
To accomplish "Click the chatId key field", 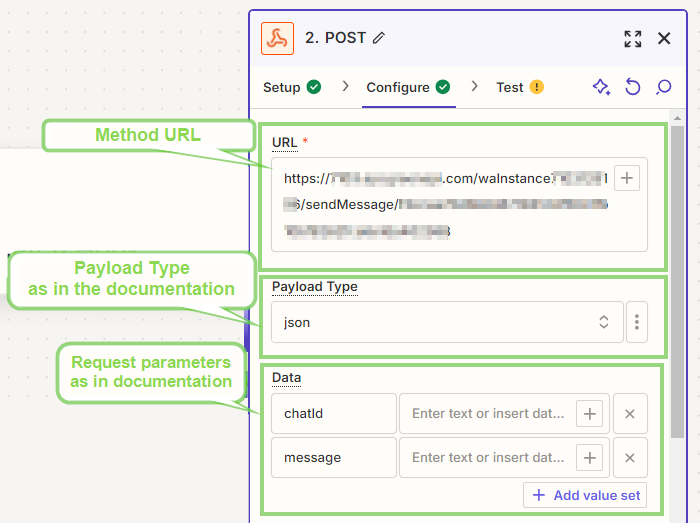I will point(334,414).
